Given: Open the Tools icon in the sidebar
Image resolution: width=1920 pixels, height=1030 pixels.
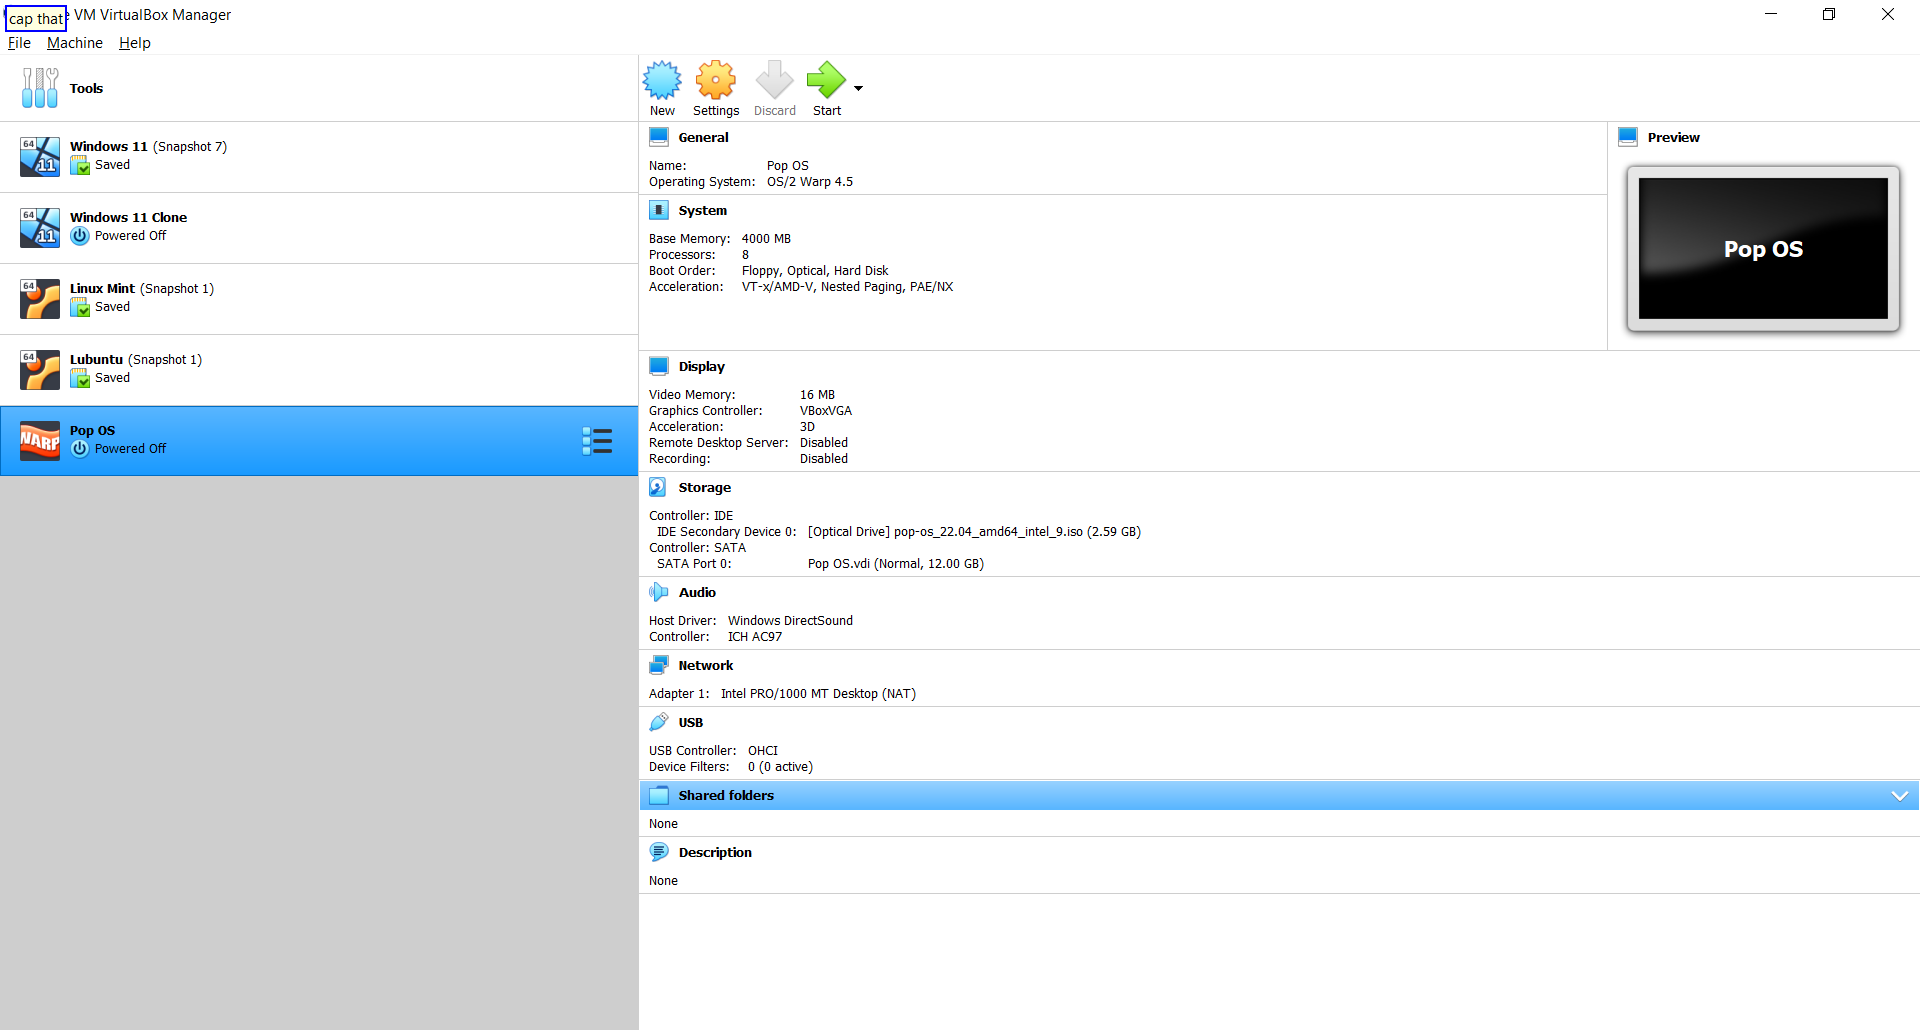Looking at the screenshot, I should (40, 88).
